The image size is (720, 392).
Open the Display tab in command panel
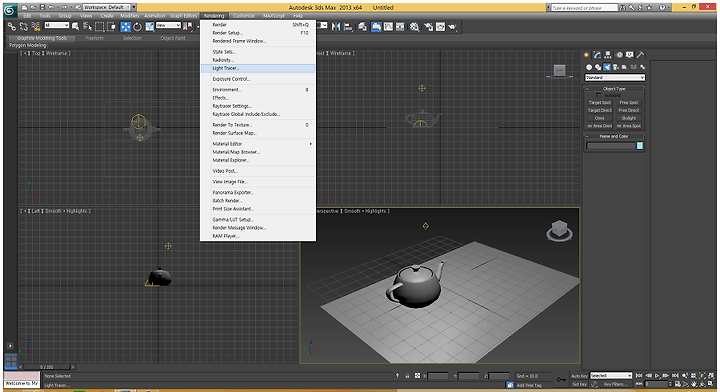point(630,55)
